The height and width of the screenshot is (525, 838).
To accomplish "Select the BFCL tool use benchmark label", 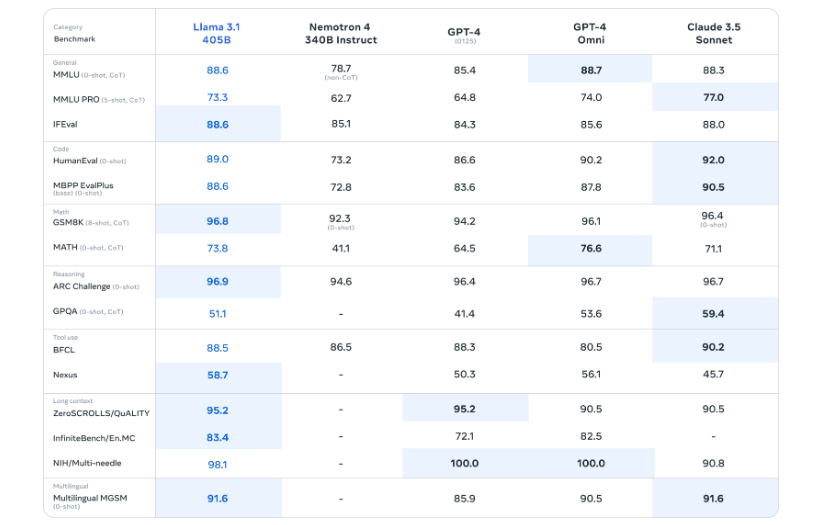I will click(x=64, y=350).
